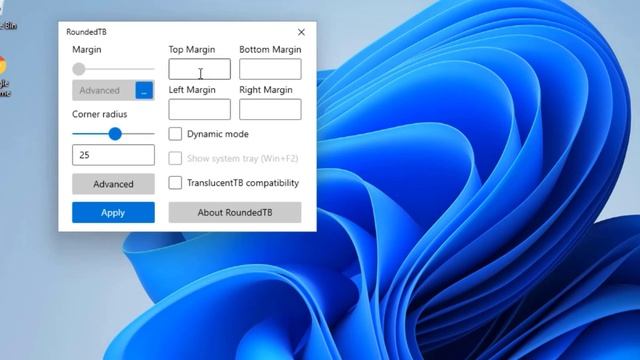
Task: Click the Bottom Margin label
Action: (270, 49)
